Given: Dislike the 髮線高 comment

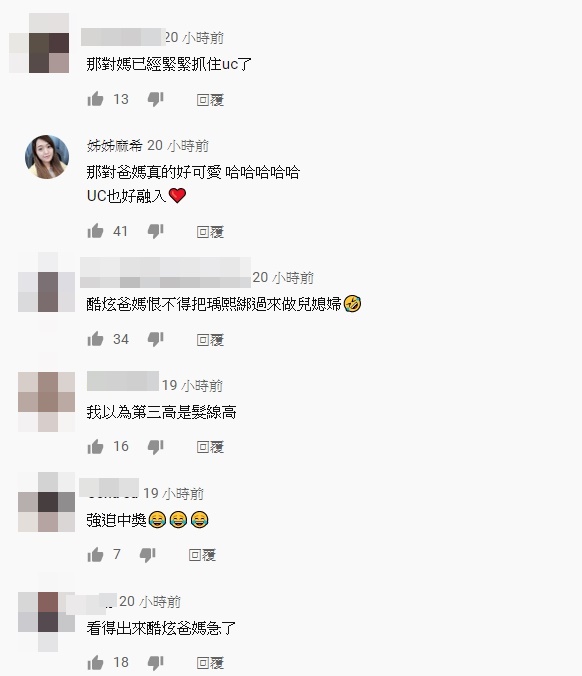Looking at the screenshot, I should 156,447.
